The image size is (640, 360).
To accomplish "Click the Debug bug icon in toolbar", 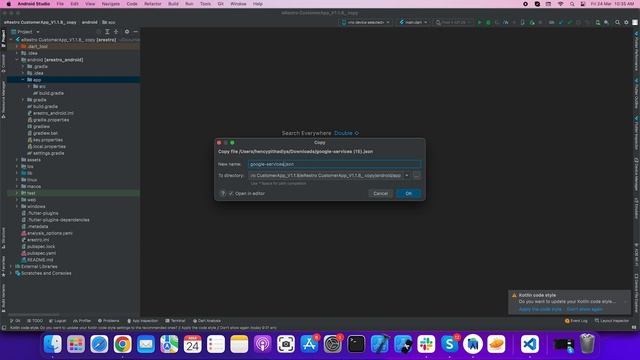I will (x=488, y=22).
